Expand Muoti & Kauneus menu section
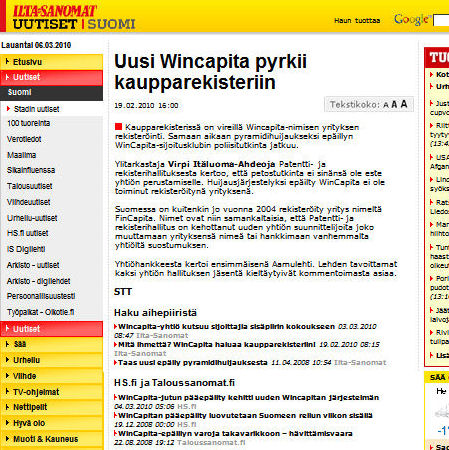Screen dimensions: 449x450 click(x=52, y=439)
